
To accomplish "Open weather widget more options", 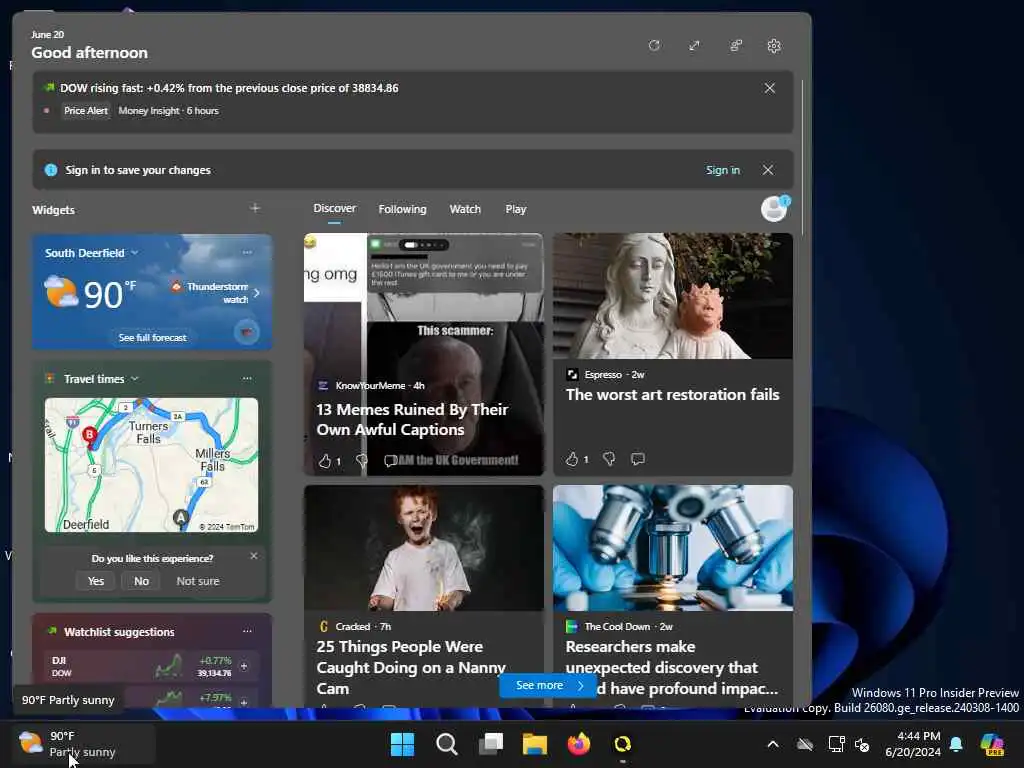I will 247,252.
